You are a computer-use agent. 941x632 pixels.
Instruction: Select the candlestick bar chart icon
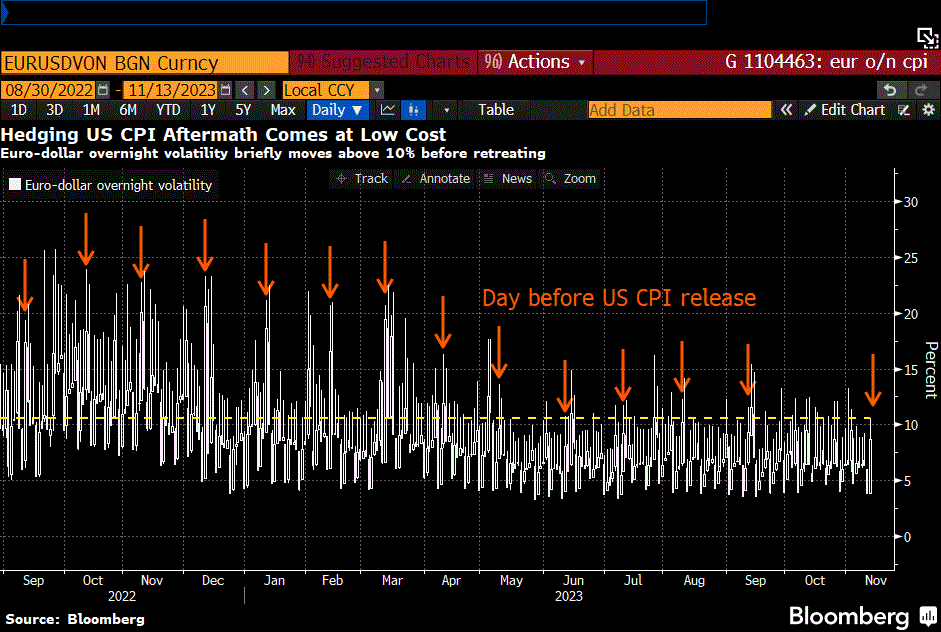coord(413,110)
